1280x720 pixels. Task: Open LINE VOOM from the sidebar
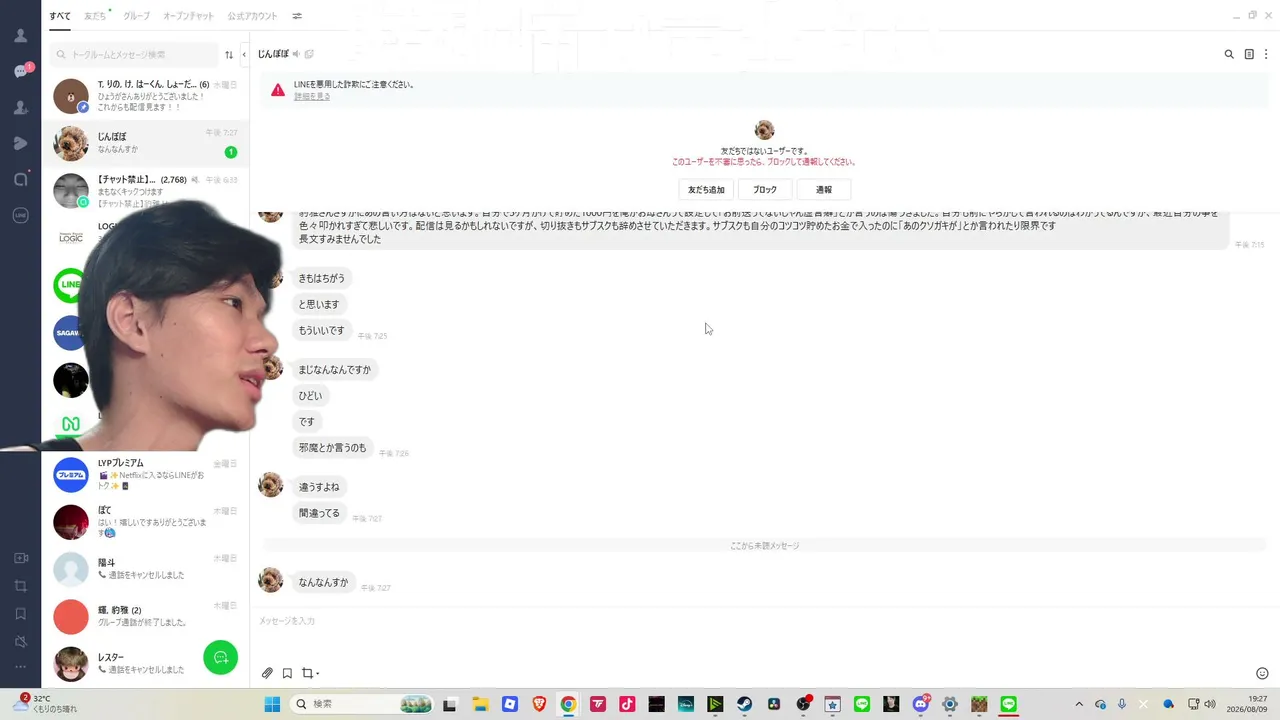tap(20, 143)
